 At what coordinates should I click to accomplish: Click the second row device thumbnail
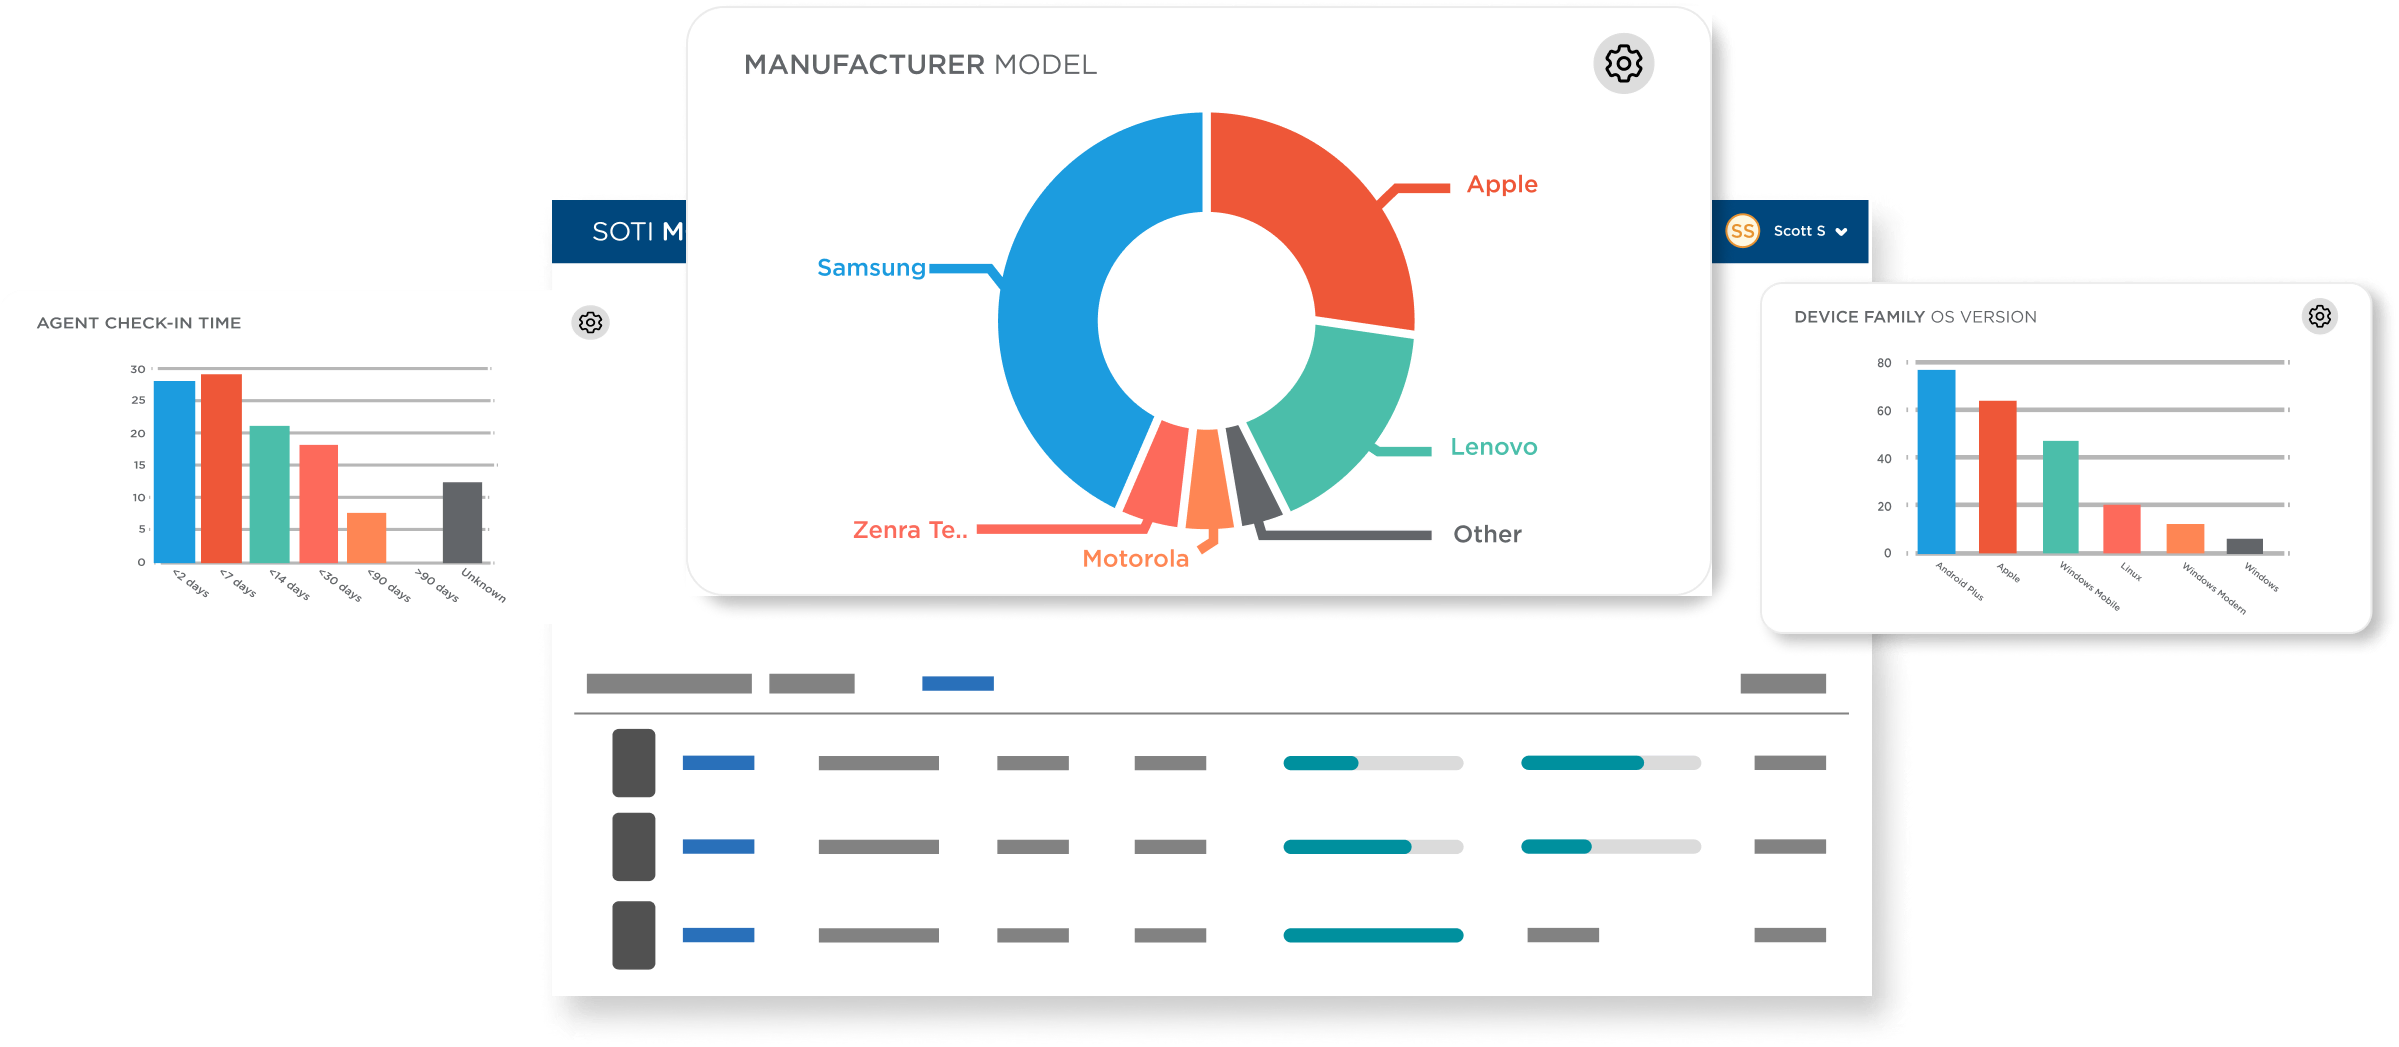(633, 847)
